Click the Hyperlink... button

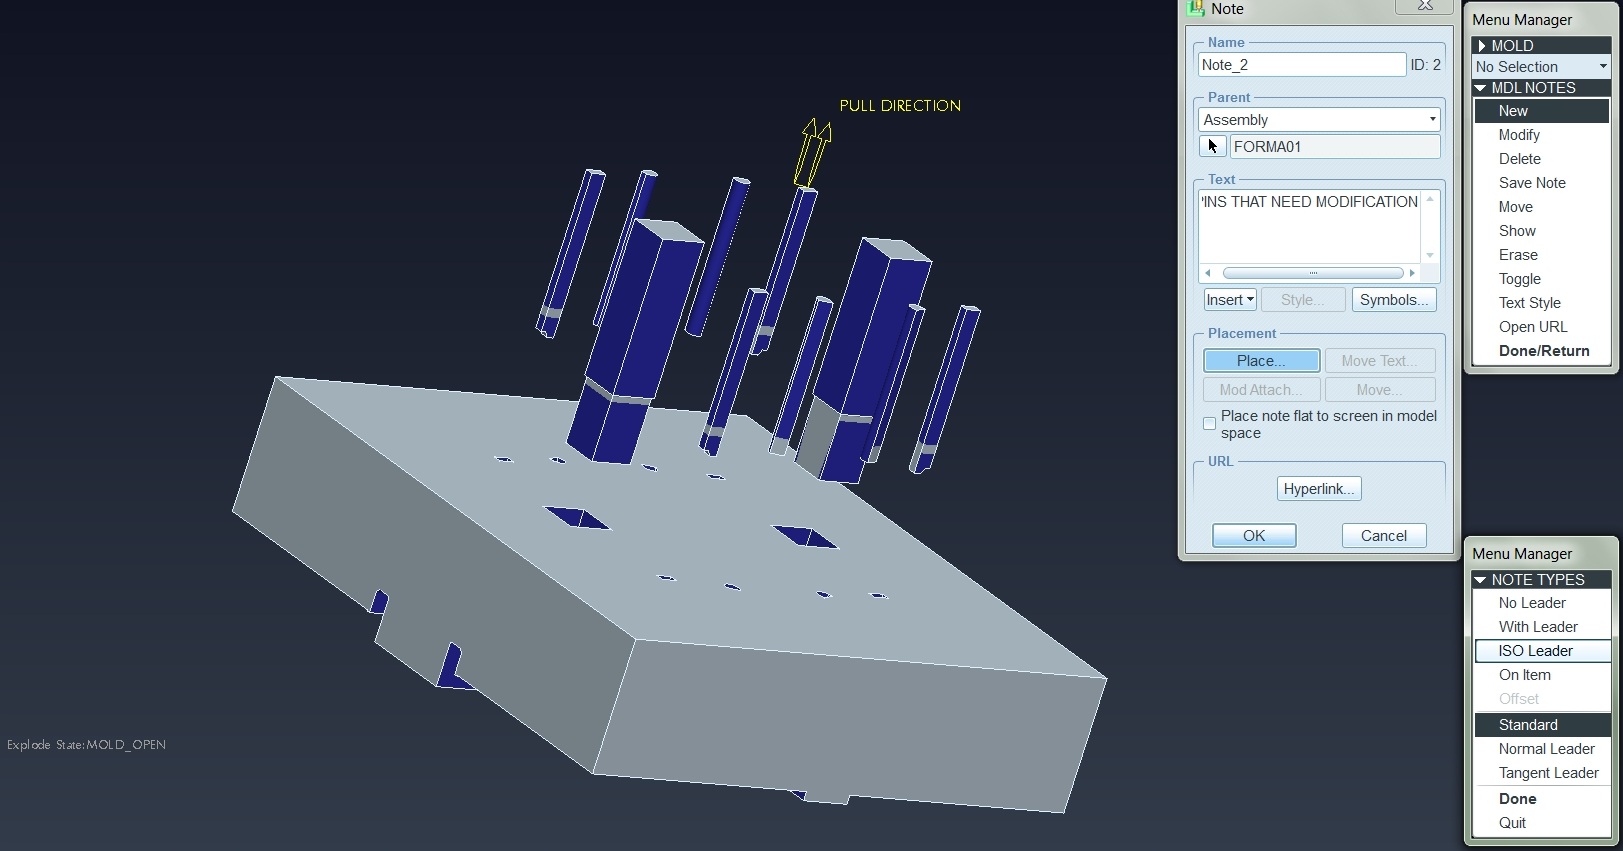(1319, 489)
